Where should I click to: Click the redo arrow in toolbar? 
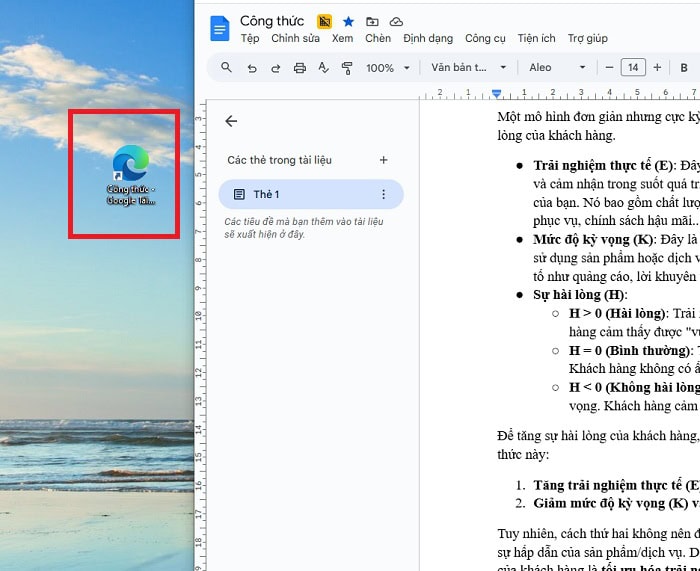[275, 68]
